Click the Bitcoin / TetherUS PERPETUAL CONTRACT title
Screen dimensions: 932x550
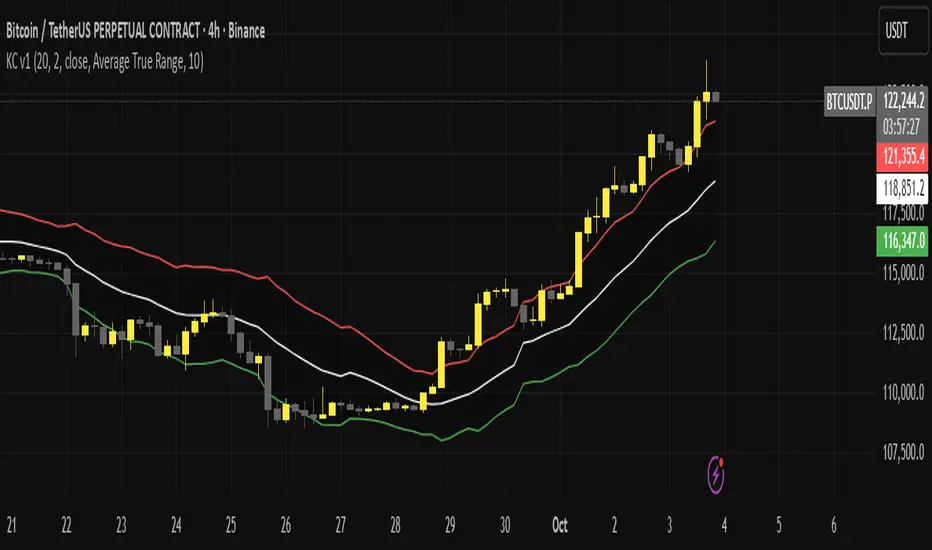pyautogui.click(x=136, y=31)
